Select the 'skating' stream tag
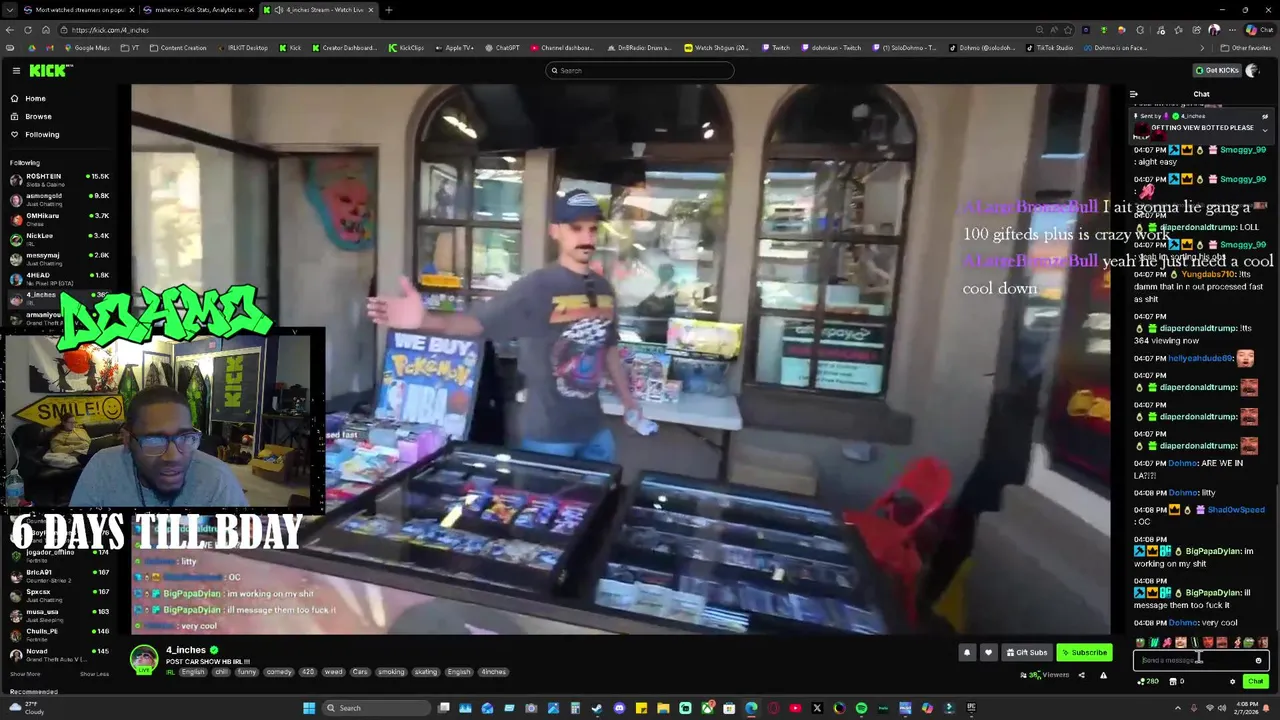Screen dimensions: 1280x720 426,672
